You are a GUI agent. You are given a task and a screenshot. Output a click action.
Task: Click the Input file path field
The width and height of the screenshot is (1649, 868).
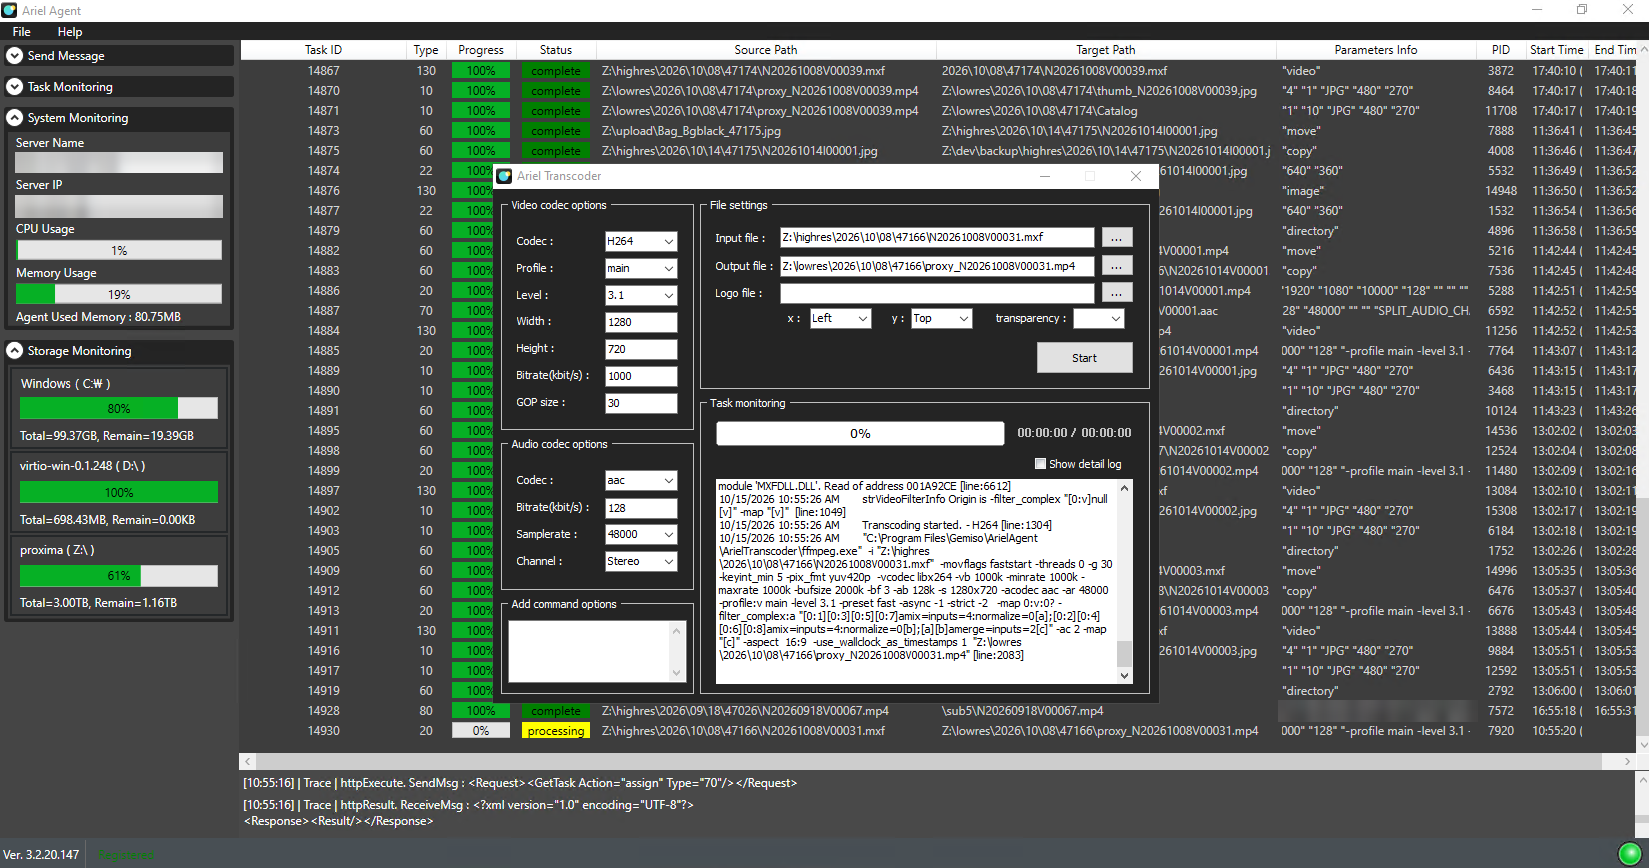click(x=937, y=238)
